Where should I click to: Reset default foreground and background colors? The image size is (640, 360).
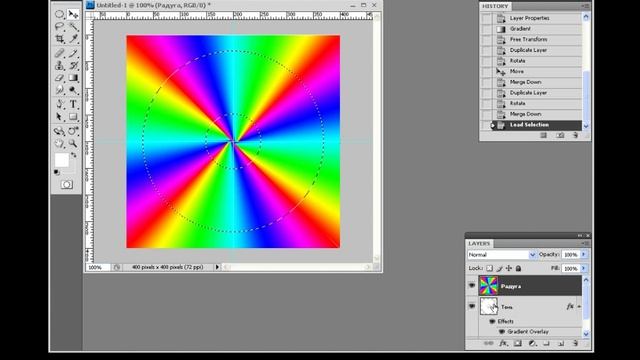pos(57,172)
